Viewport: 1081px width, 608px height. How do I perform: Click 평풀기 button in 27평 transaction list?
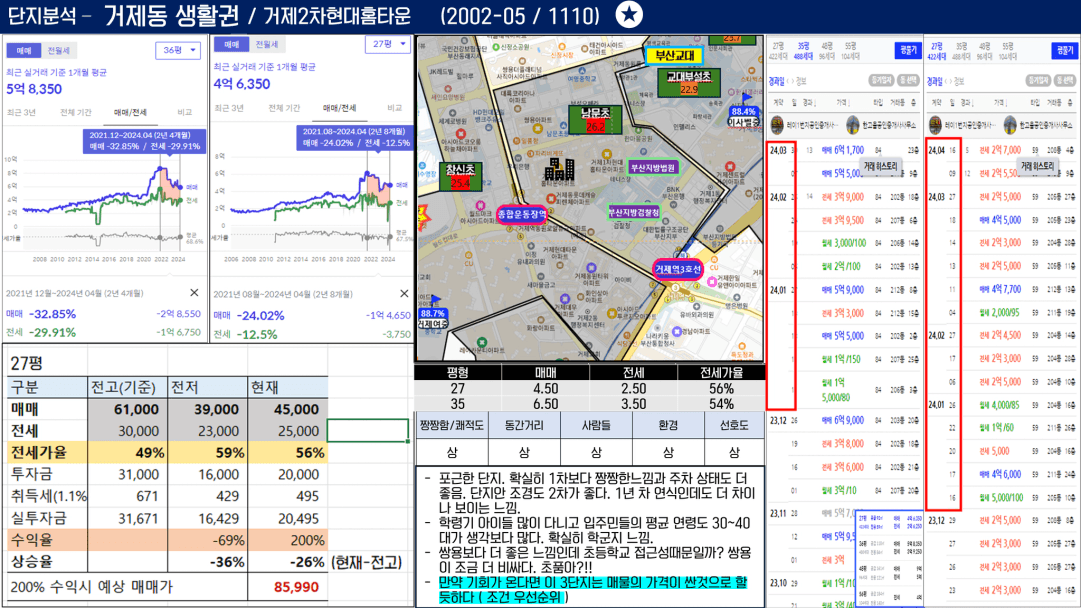point(1064,50)
